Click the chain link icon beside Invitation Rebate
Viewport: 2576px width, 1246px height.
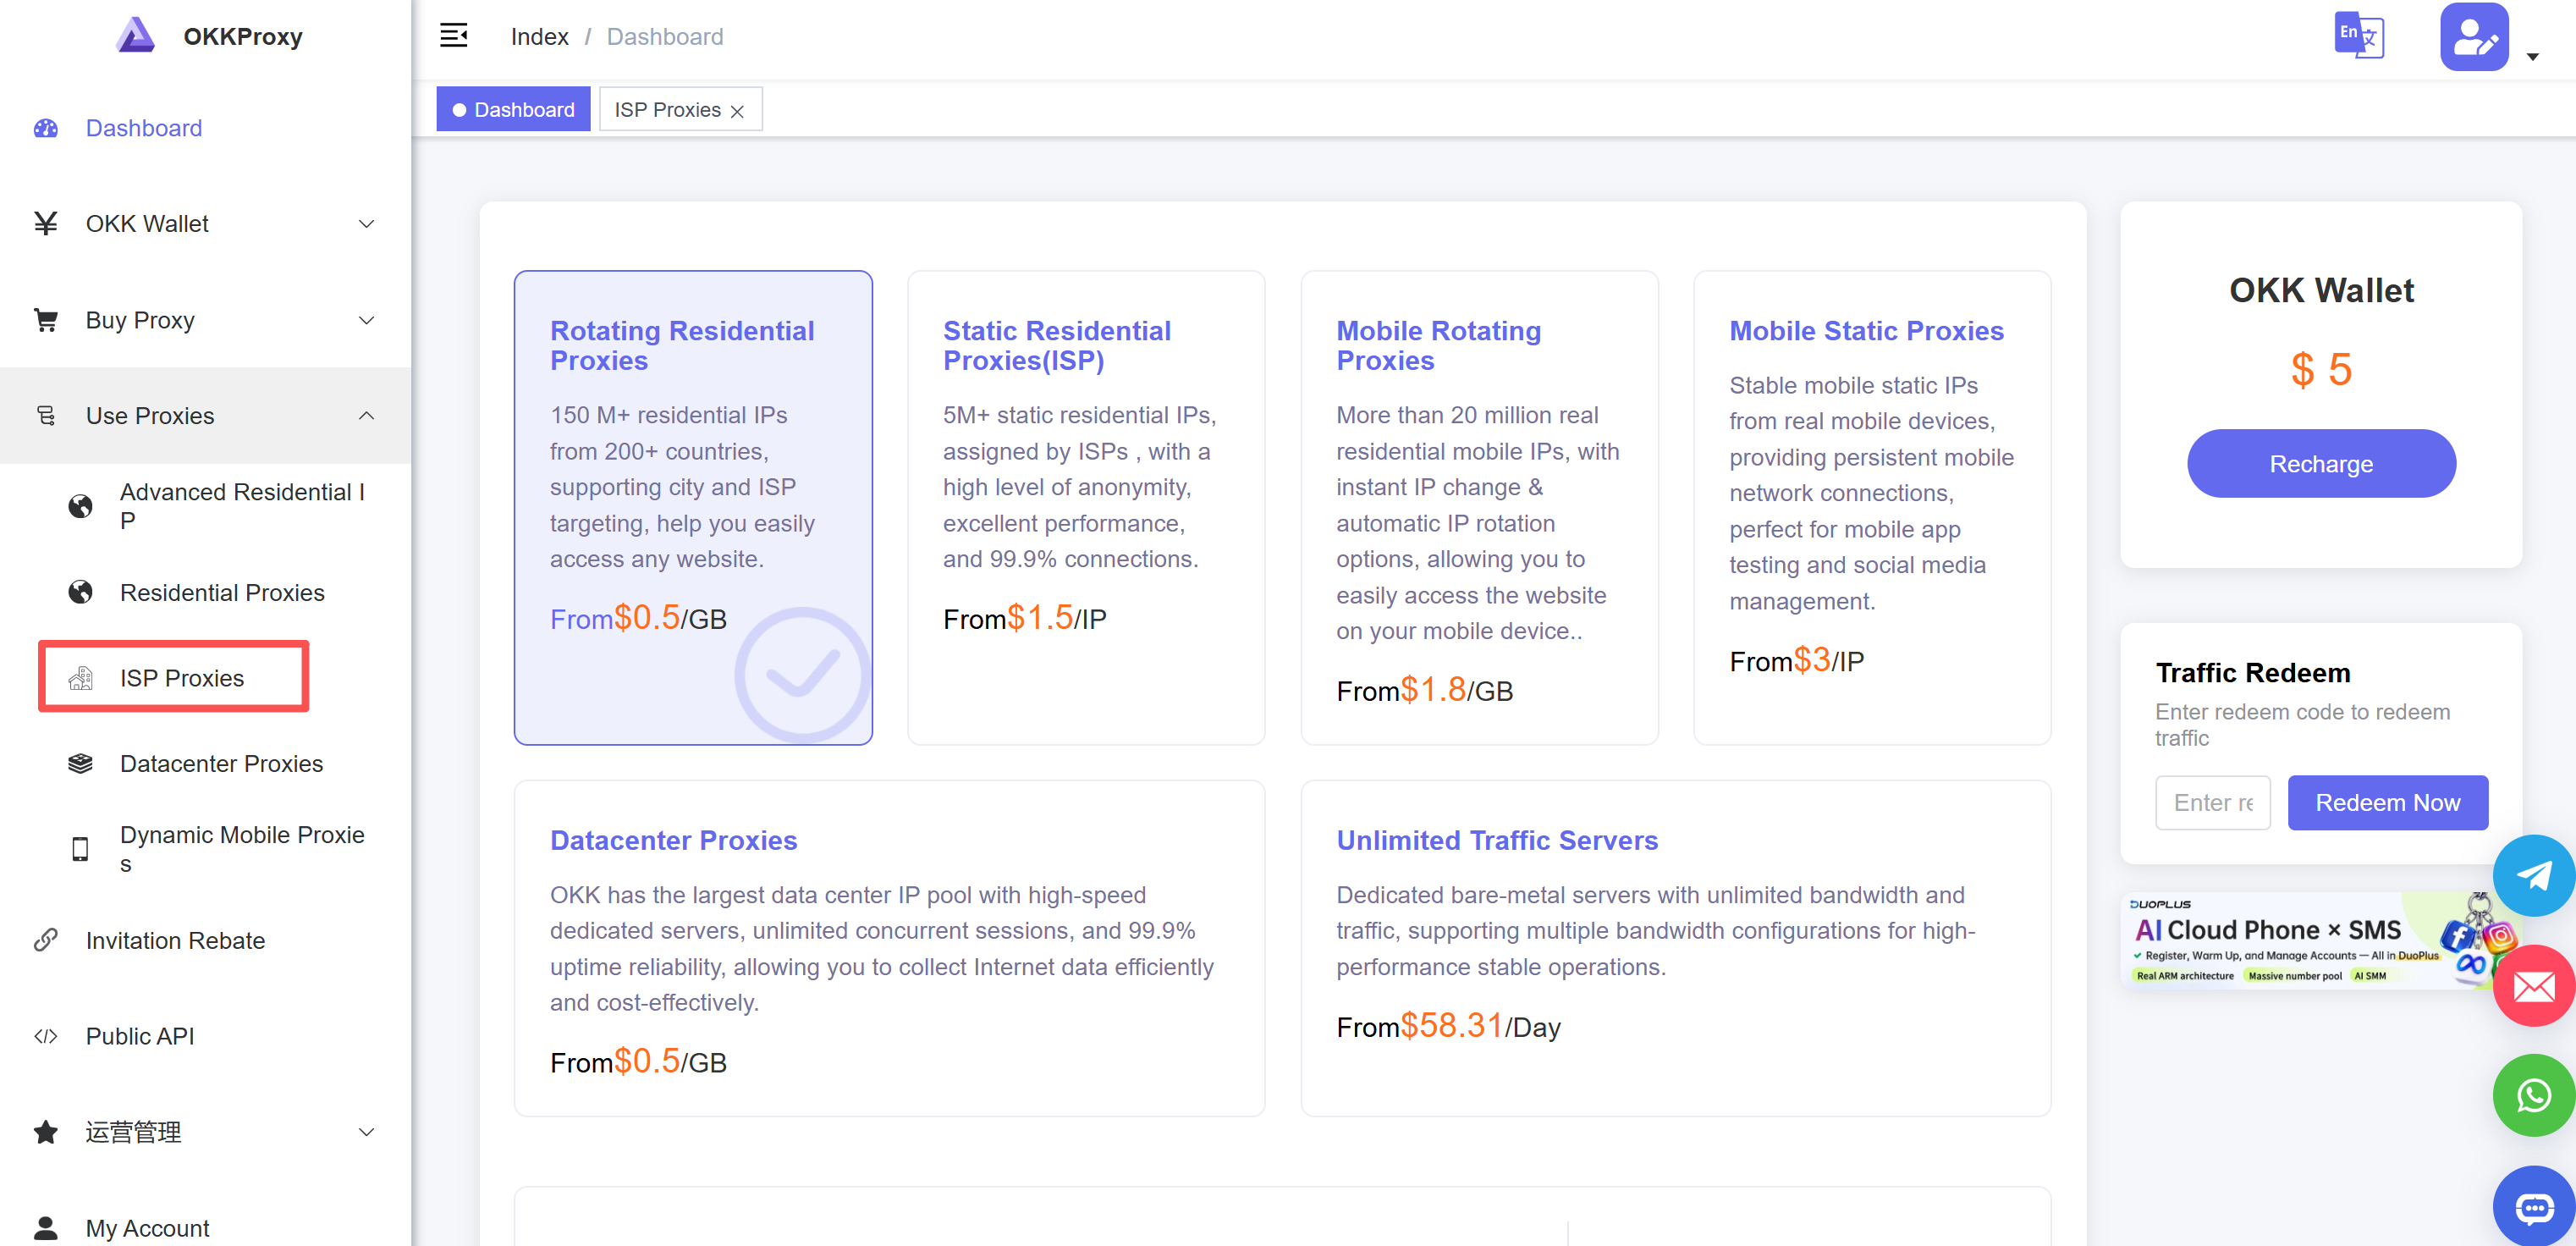[46, 940]
